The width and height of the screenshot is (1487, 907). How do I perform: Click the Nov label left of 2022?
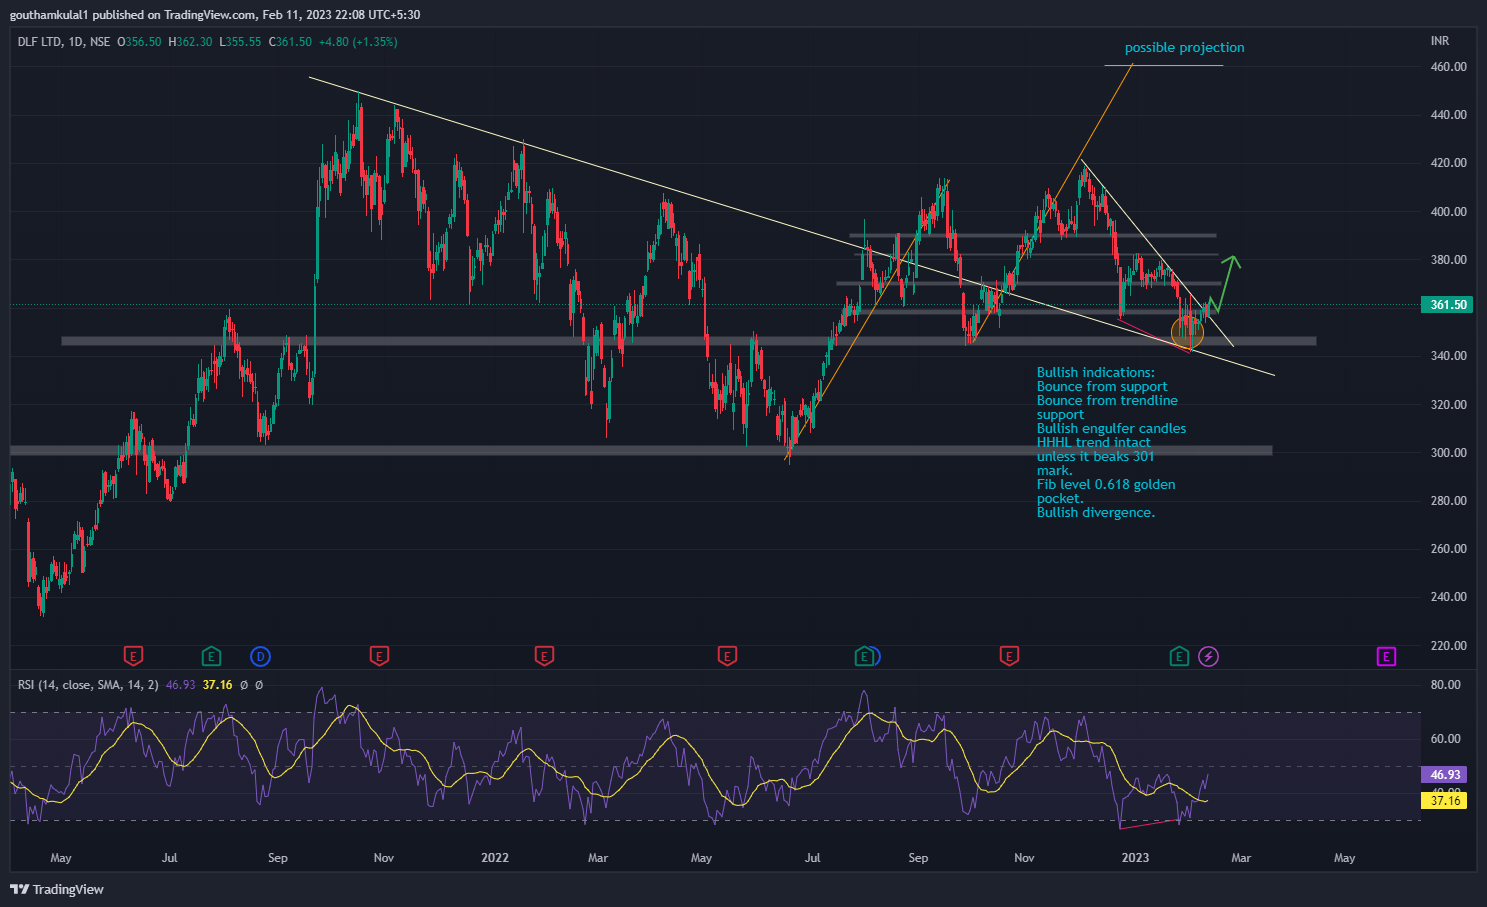383,858
